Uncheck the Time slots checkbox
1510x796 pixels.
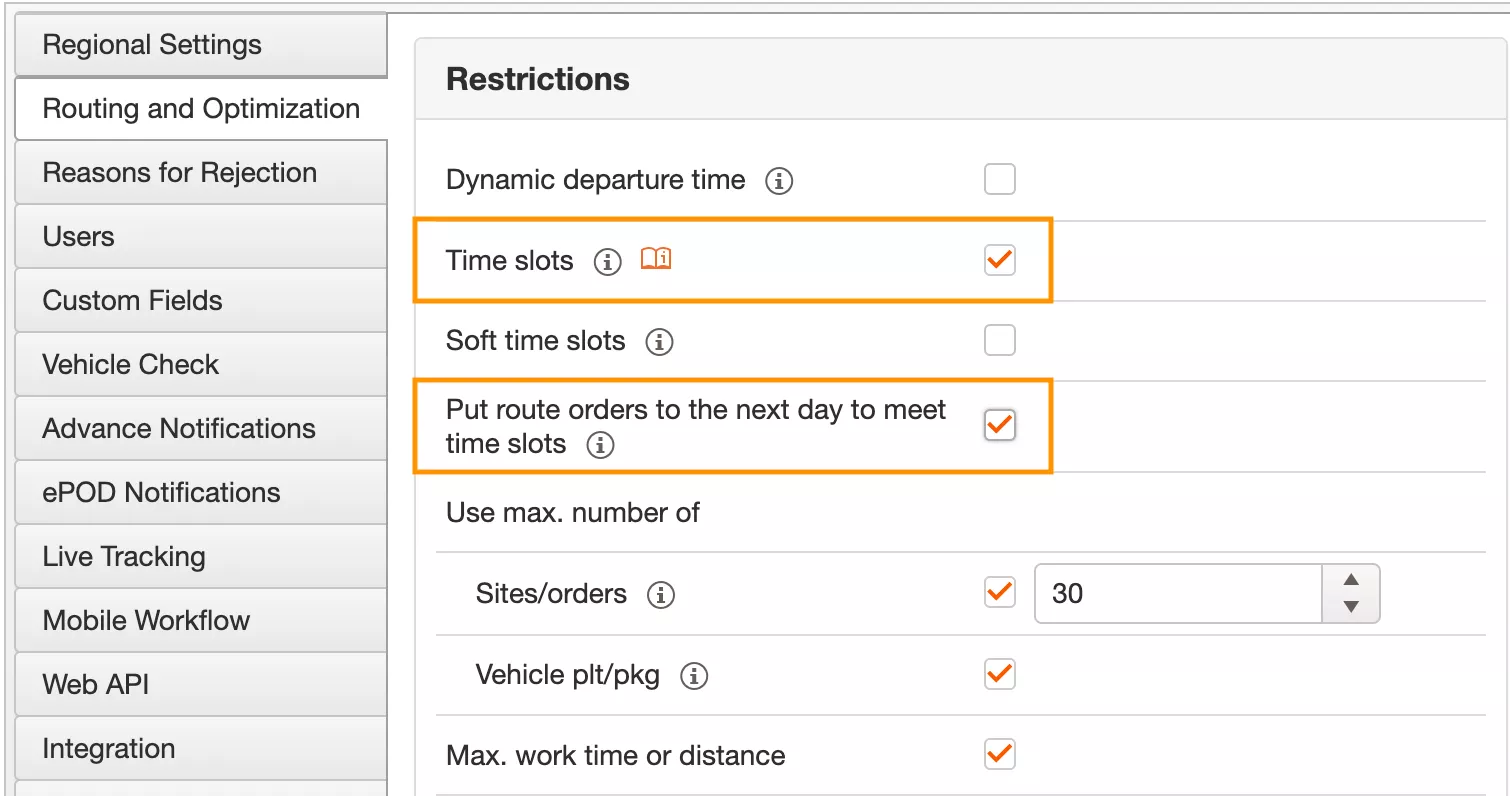coord(999,261)
